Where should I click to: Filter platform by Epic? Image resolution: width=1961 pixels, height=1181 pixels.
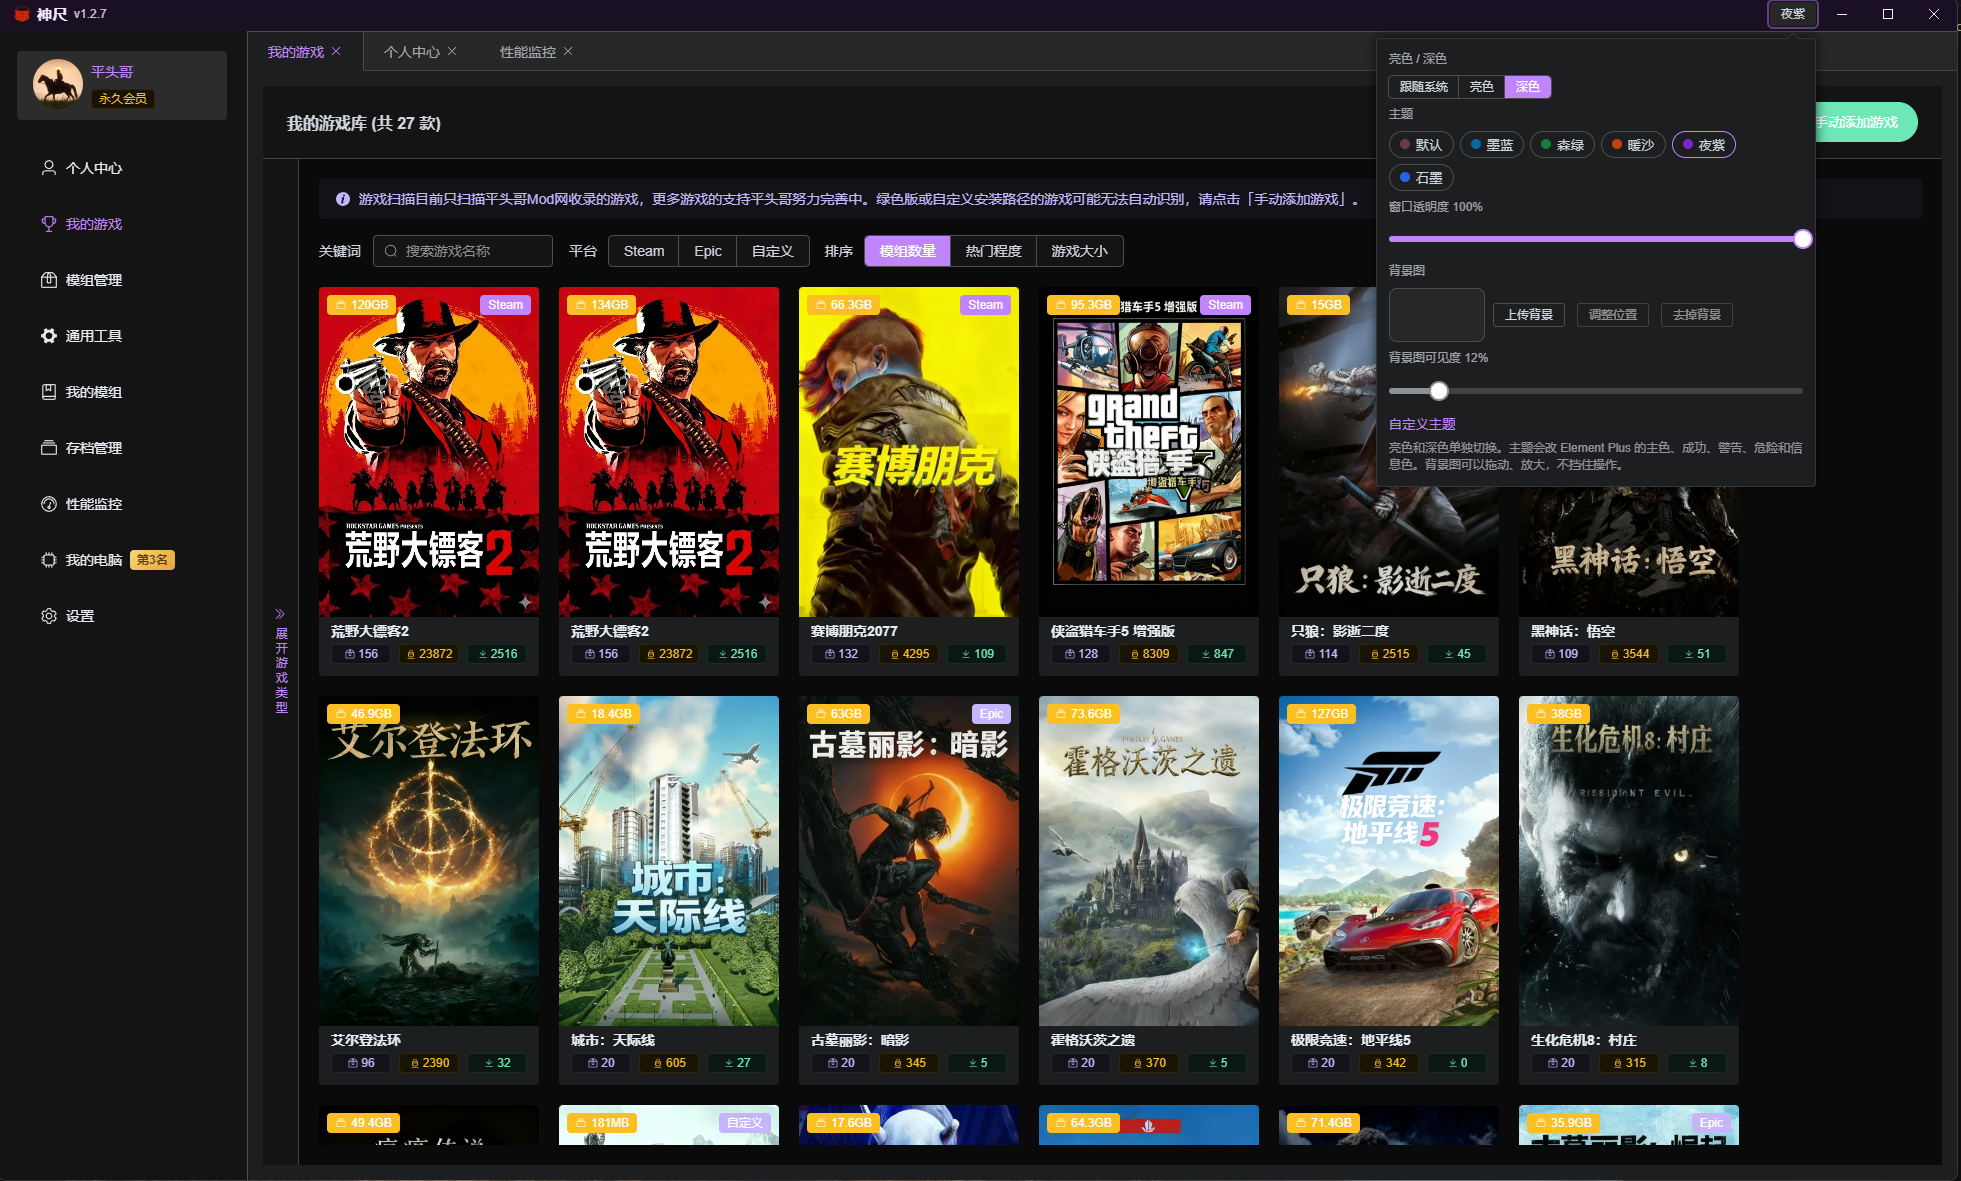tap(707, 251)
